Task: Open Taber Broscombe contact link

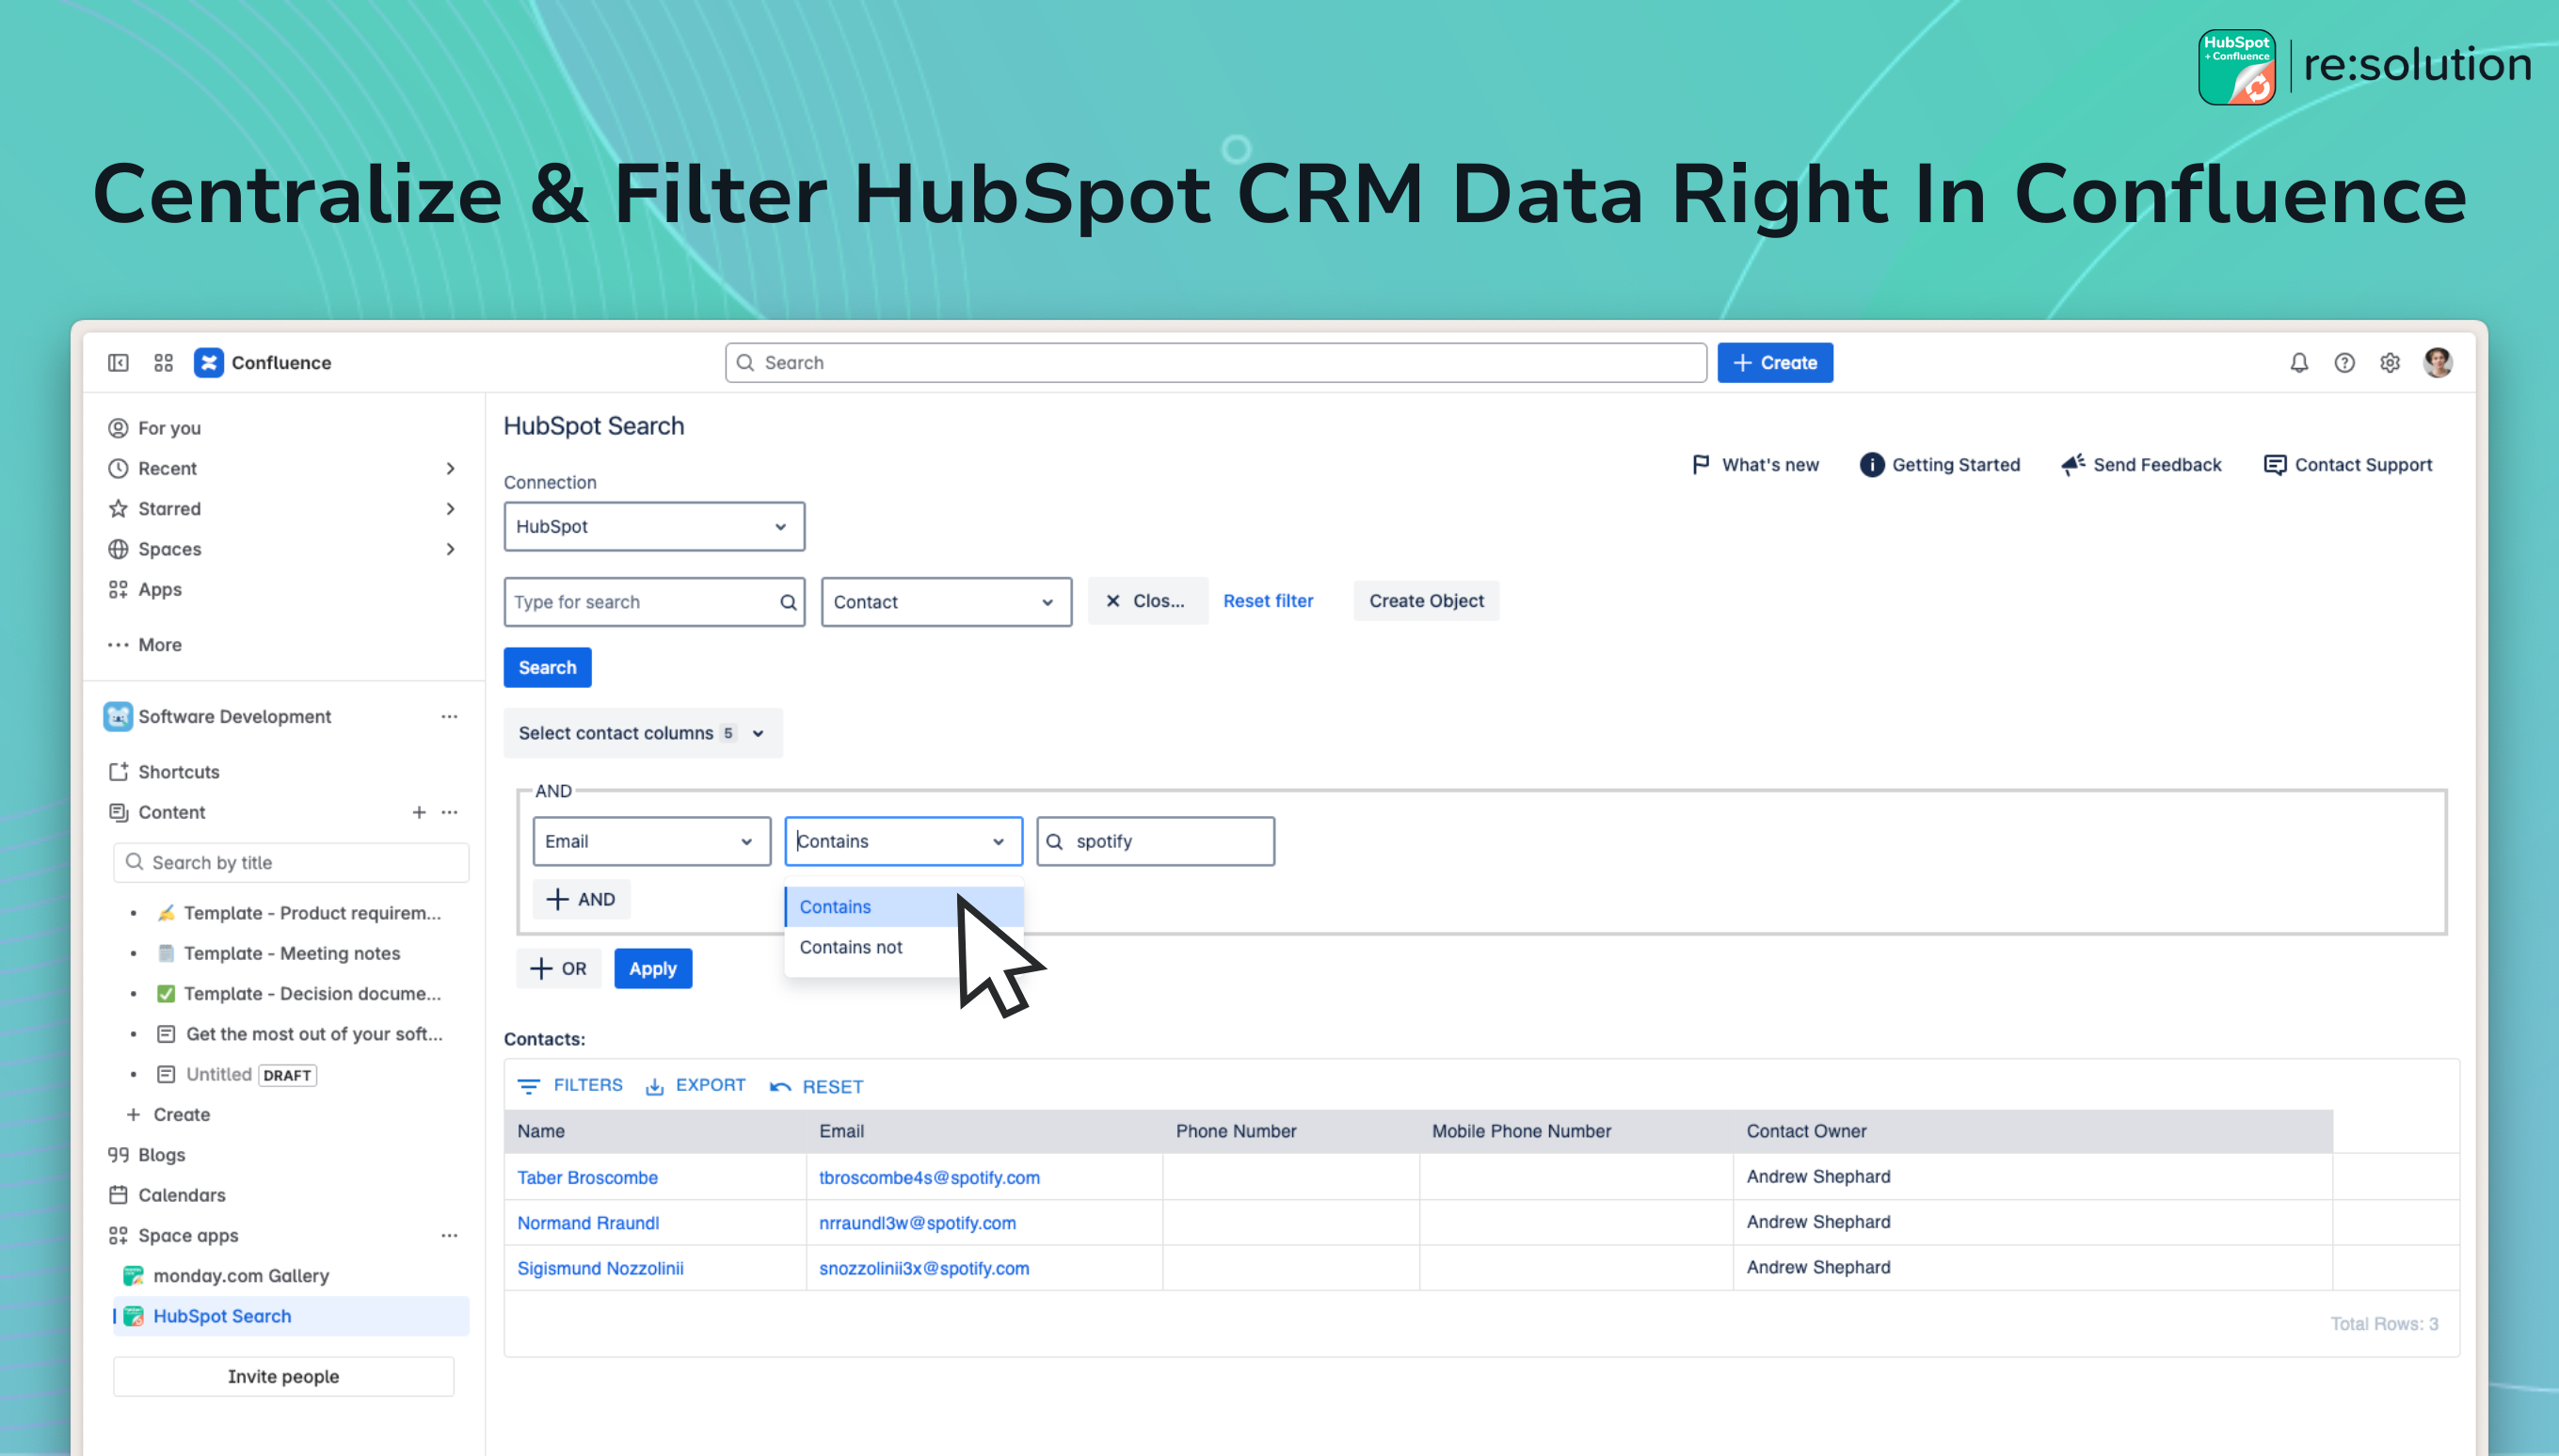Action: [x=588, y=1177]
